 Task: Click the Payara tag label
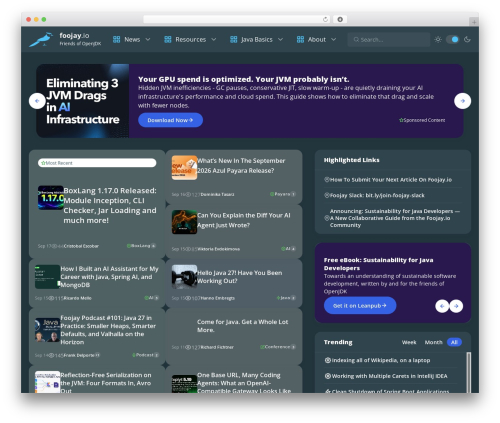point(283,194)
